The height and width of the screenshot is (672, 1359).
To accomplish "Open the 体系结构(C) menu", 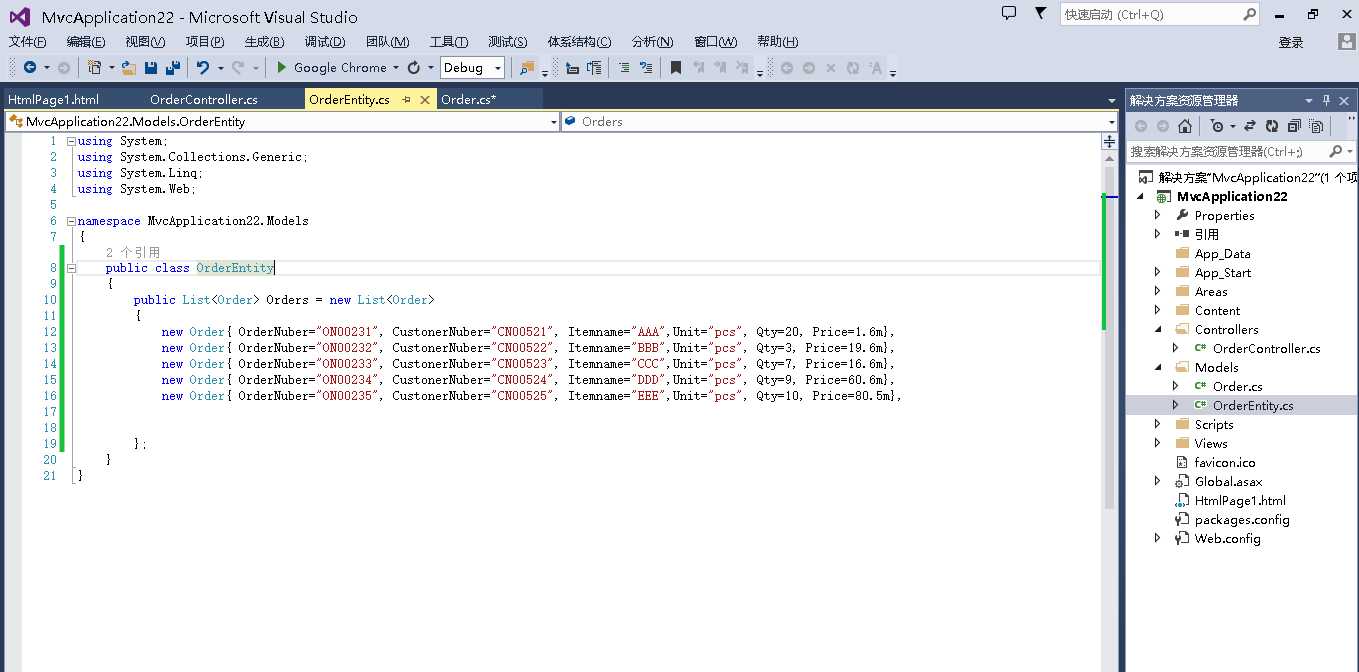I will click(579, 41).
